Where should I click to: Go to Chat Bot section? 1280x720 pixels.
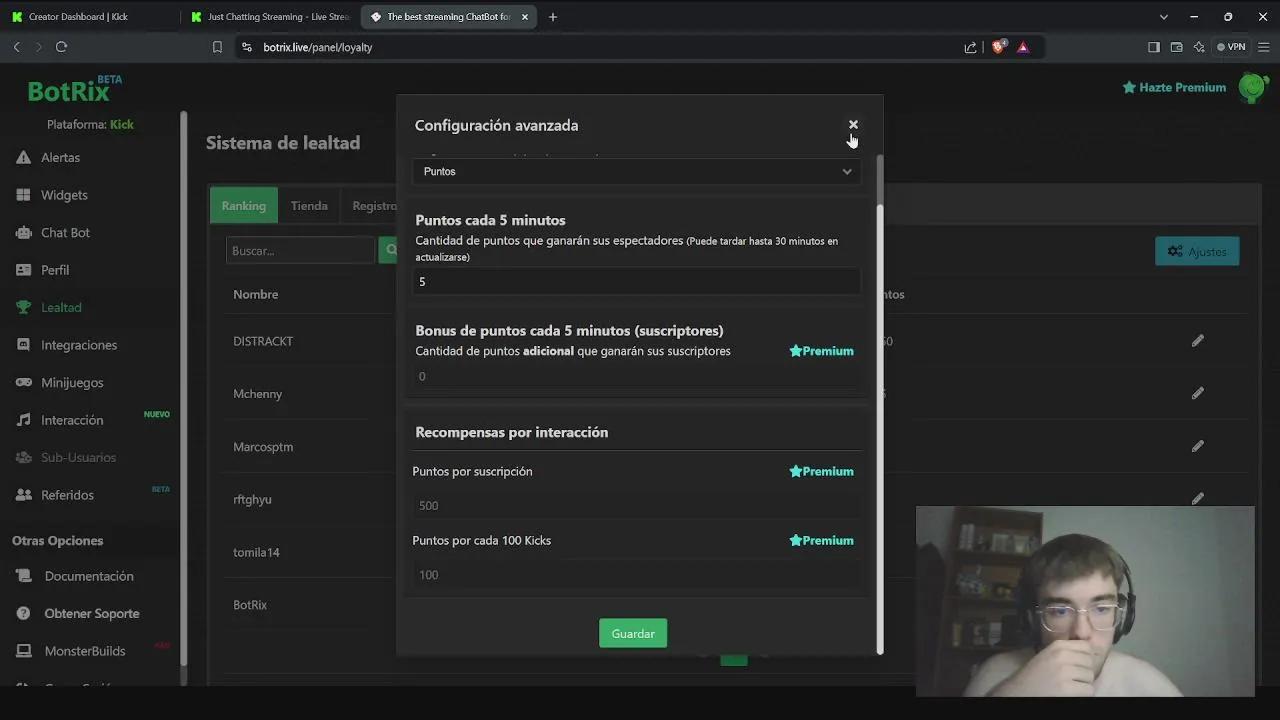pyautogui.click(x=65, y=233)
